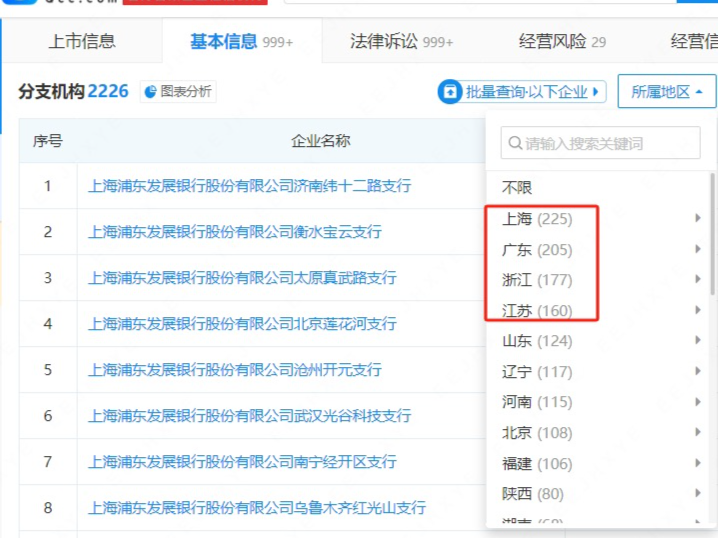Open 南宁经开区支行 branch link
The width and height of the screenshot is (718, 538).
[242, 462]
